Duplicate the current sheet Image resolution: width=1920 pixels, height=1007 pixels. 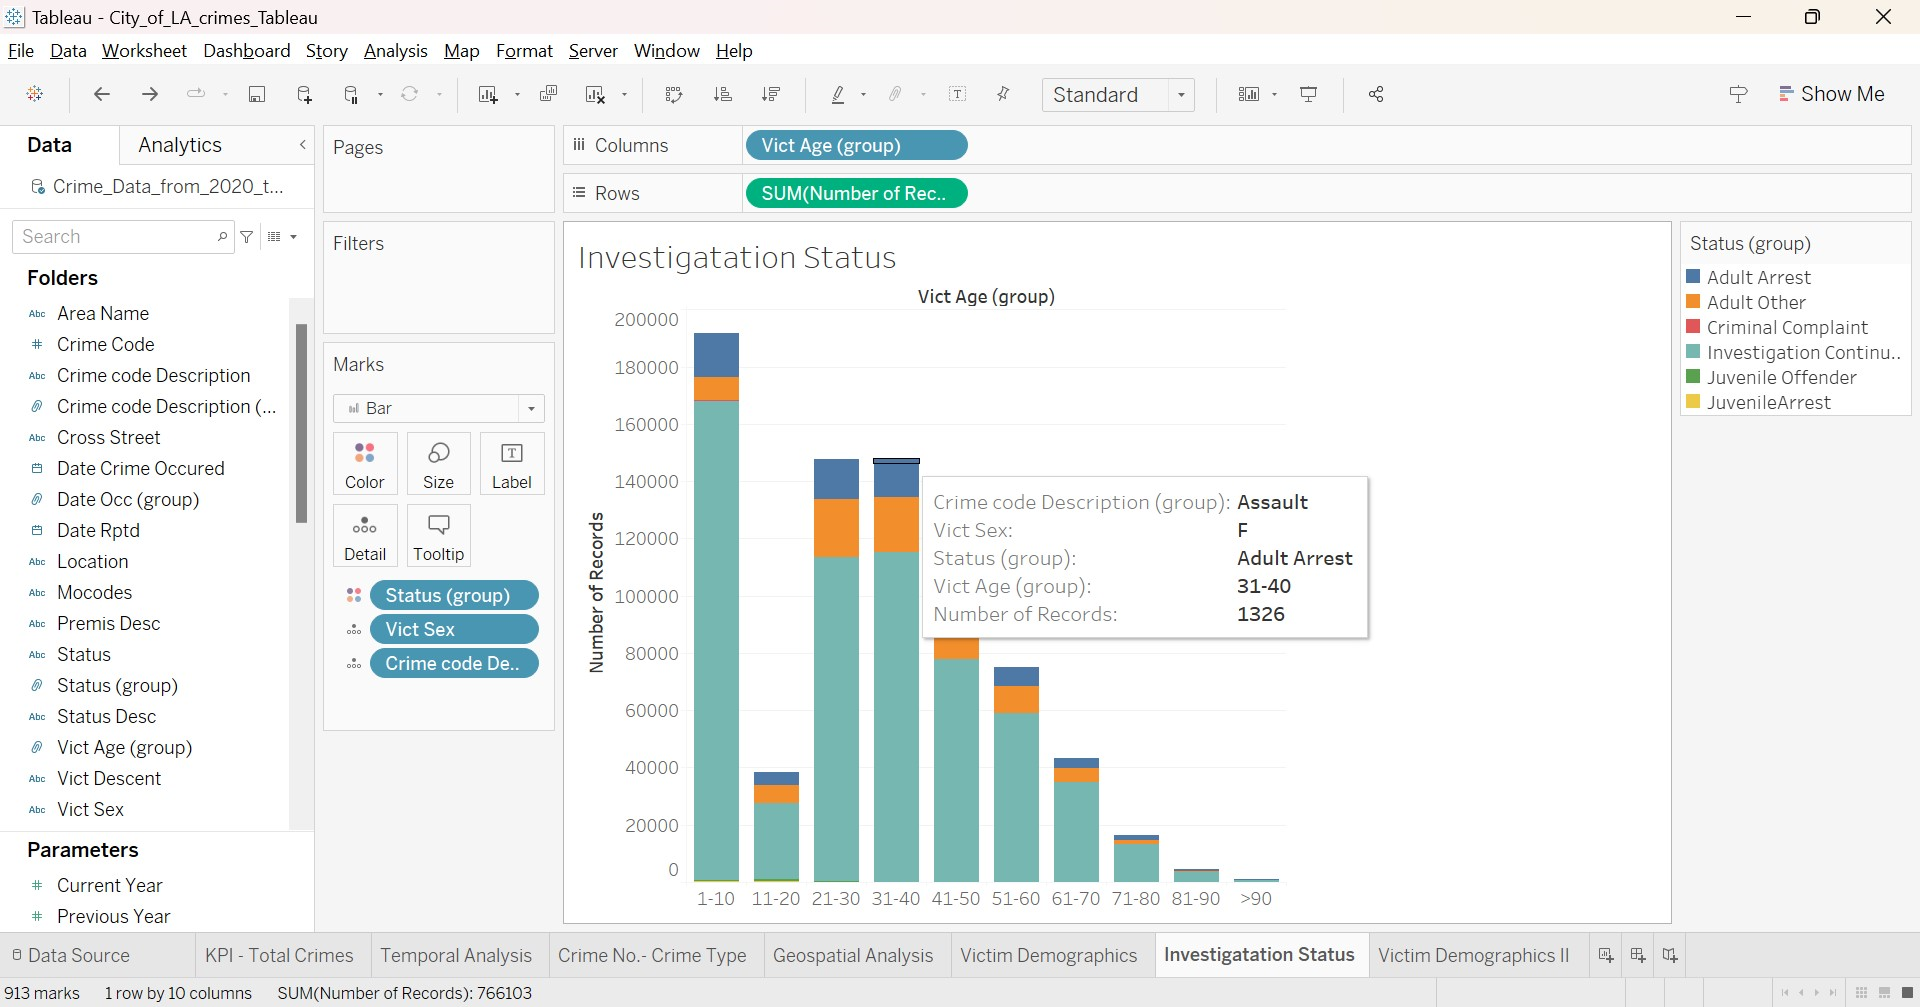tap(548, 94)
